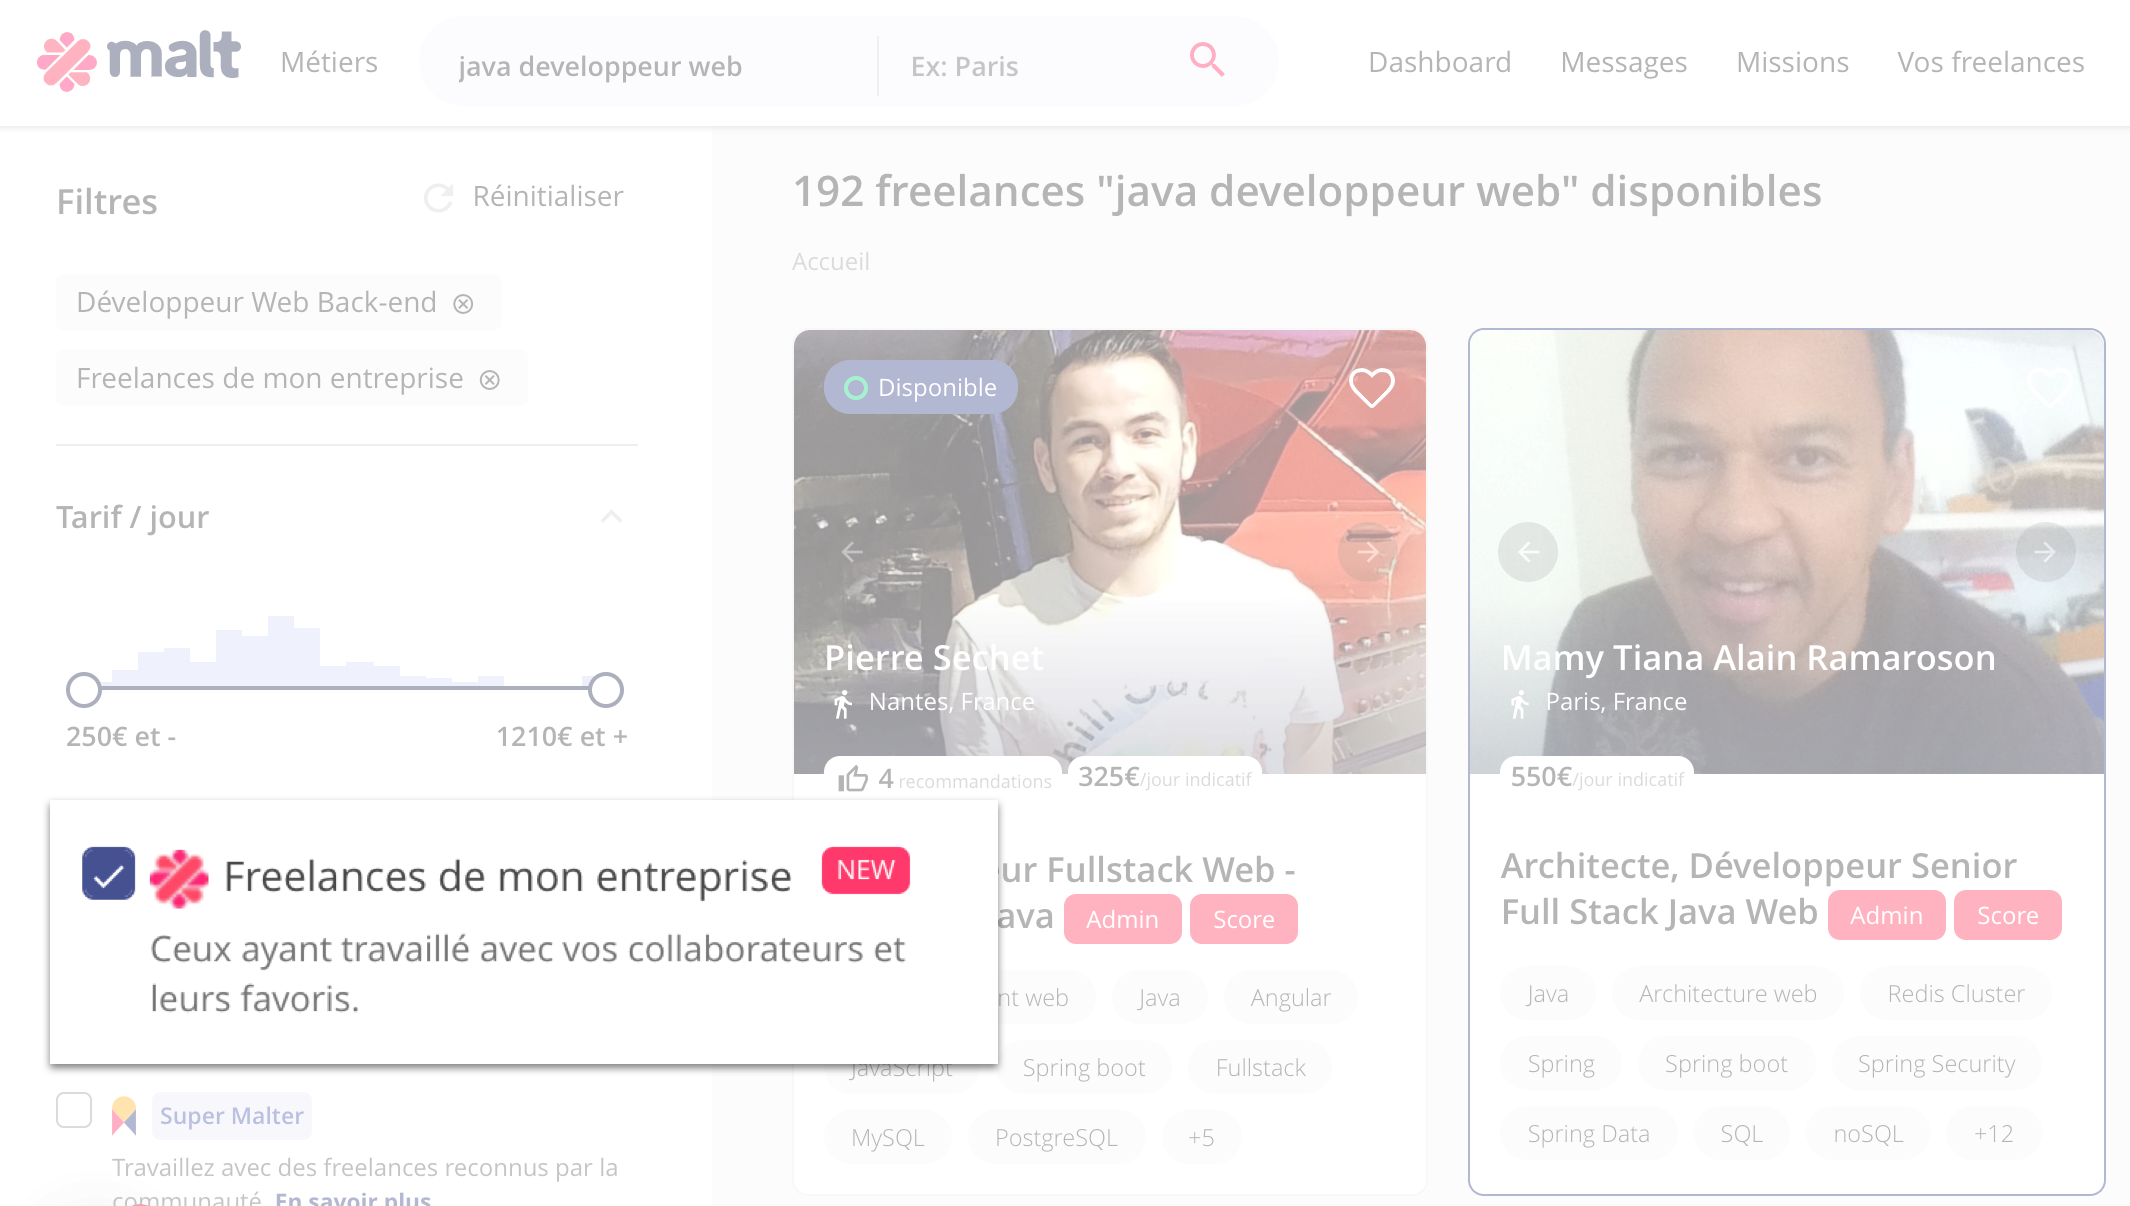Click the +12 more skills tag
Screen dimensions: 2130x1206
1993,1133
